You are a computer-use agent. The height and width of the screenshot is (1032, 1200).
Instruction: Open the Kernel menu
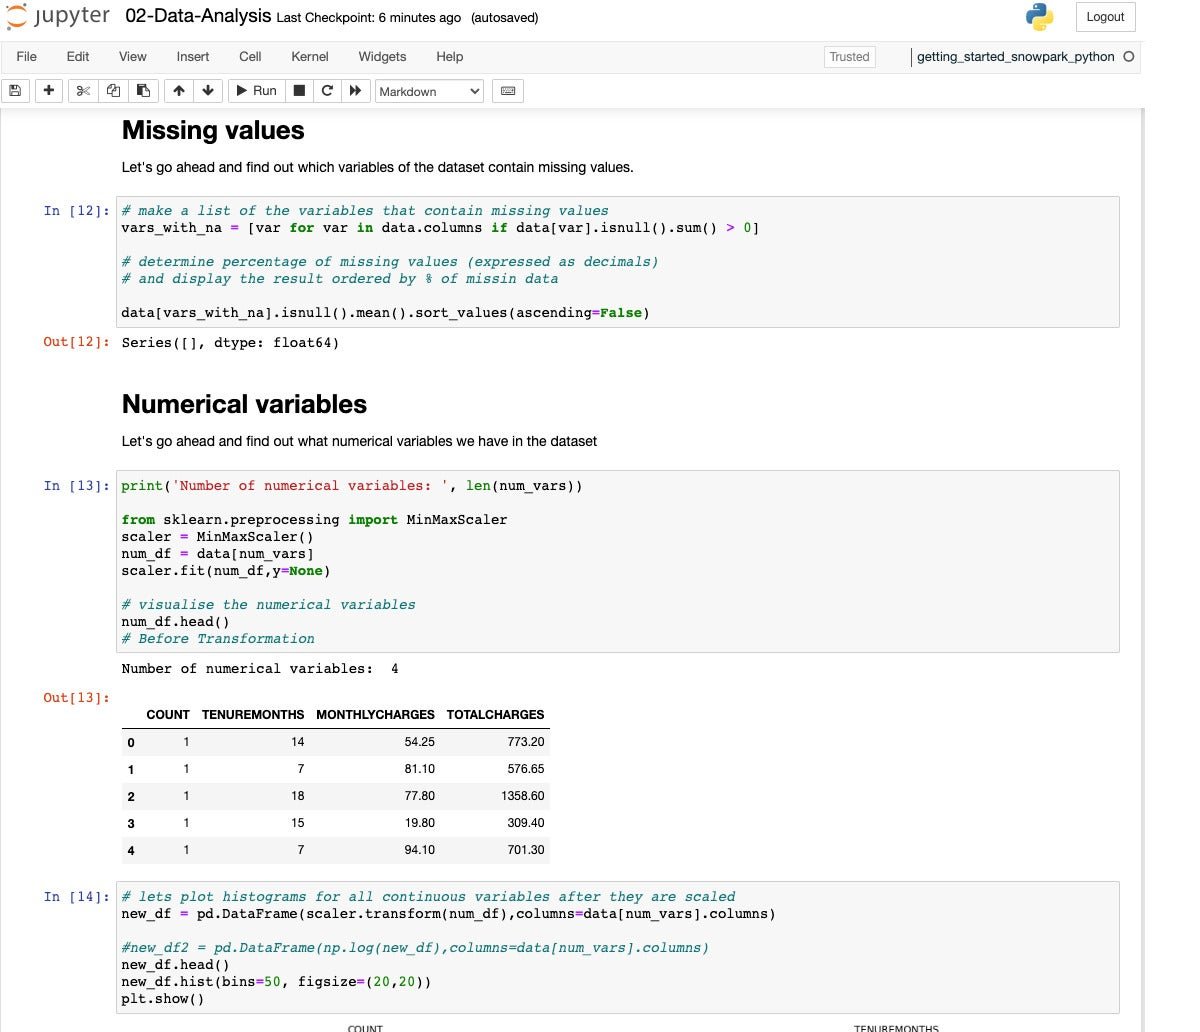click(310, 57)
